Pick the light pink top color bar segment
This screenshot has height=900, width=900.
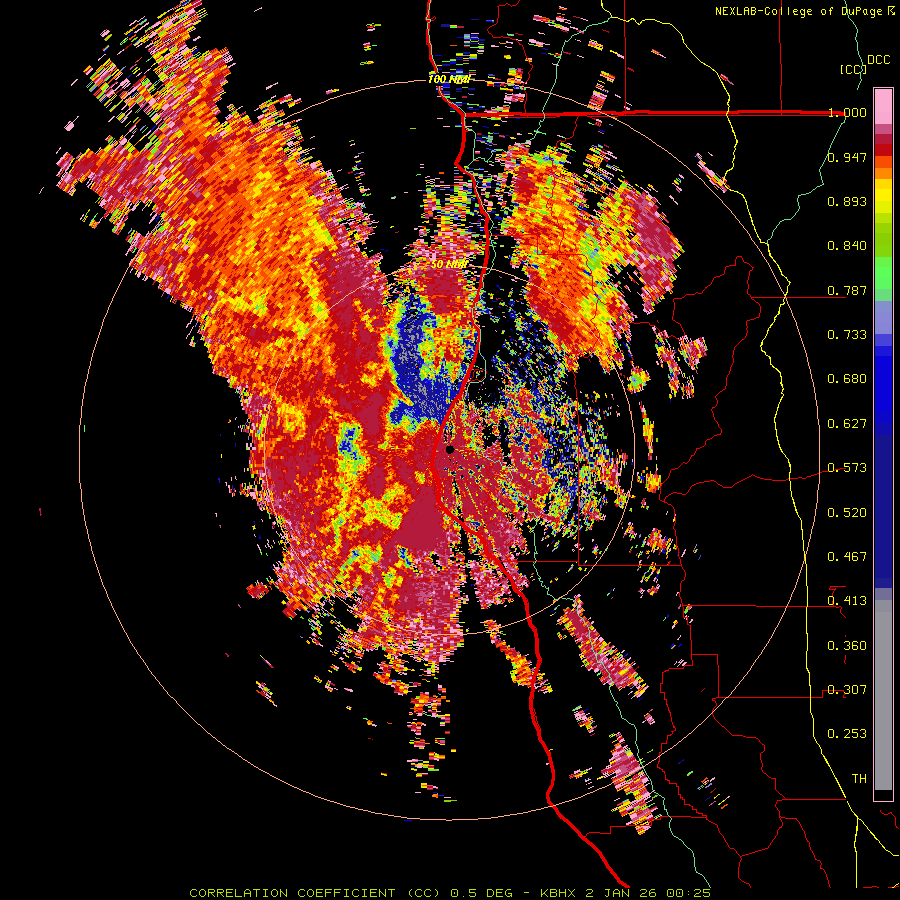coord(883,106)
